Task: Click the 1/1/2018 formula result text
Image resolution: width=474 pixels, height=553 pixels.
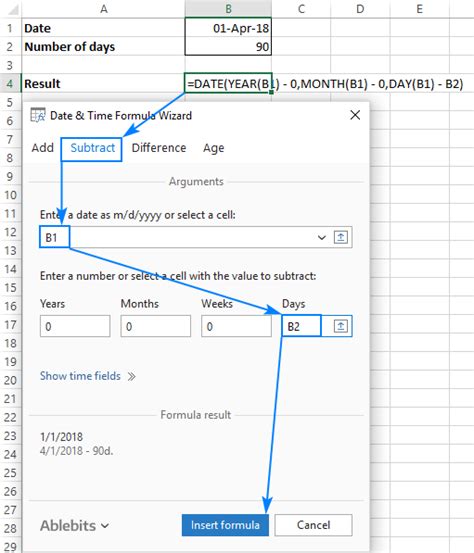Action: click(x=61, y=437)
